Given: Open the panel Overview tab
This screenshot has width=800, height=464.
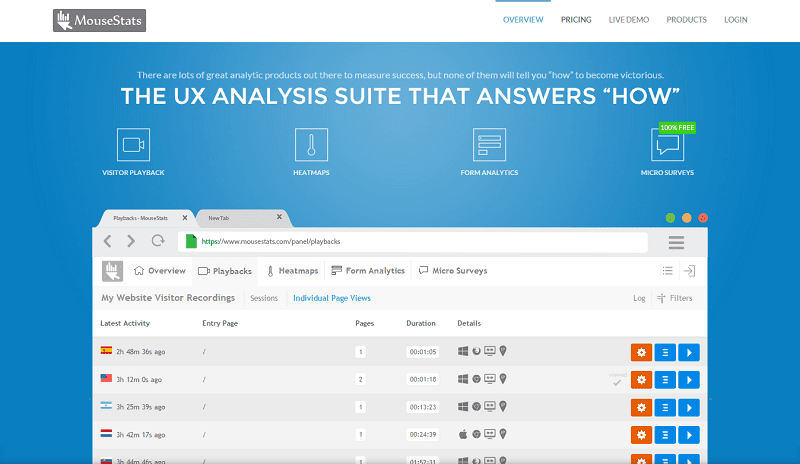Looking at the screenshot, I should pos(160,271).
